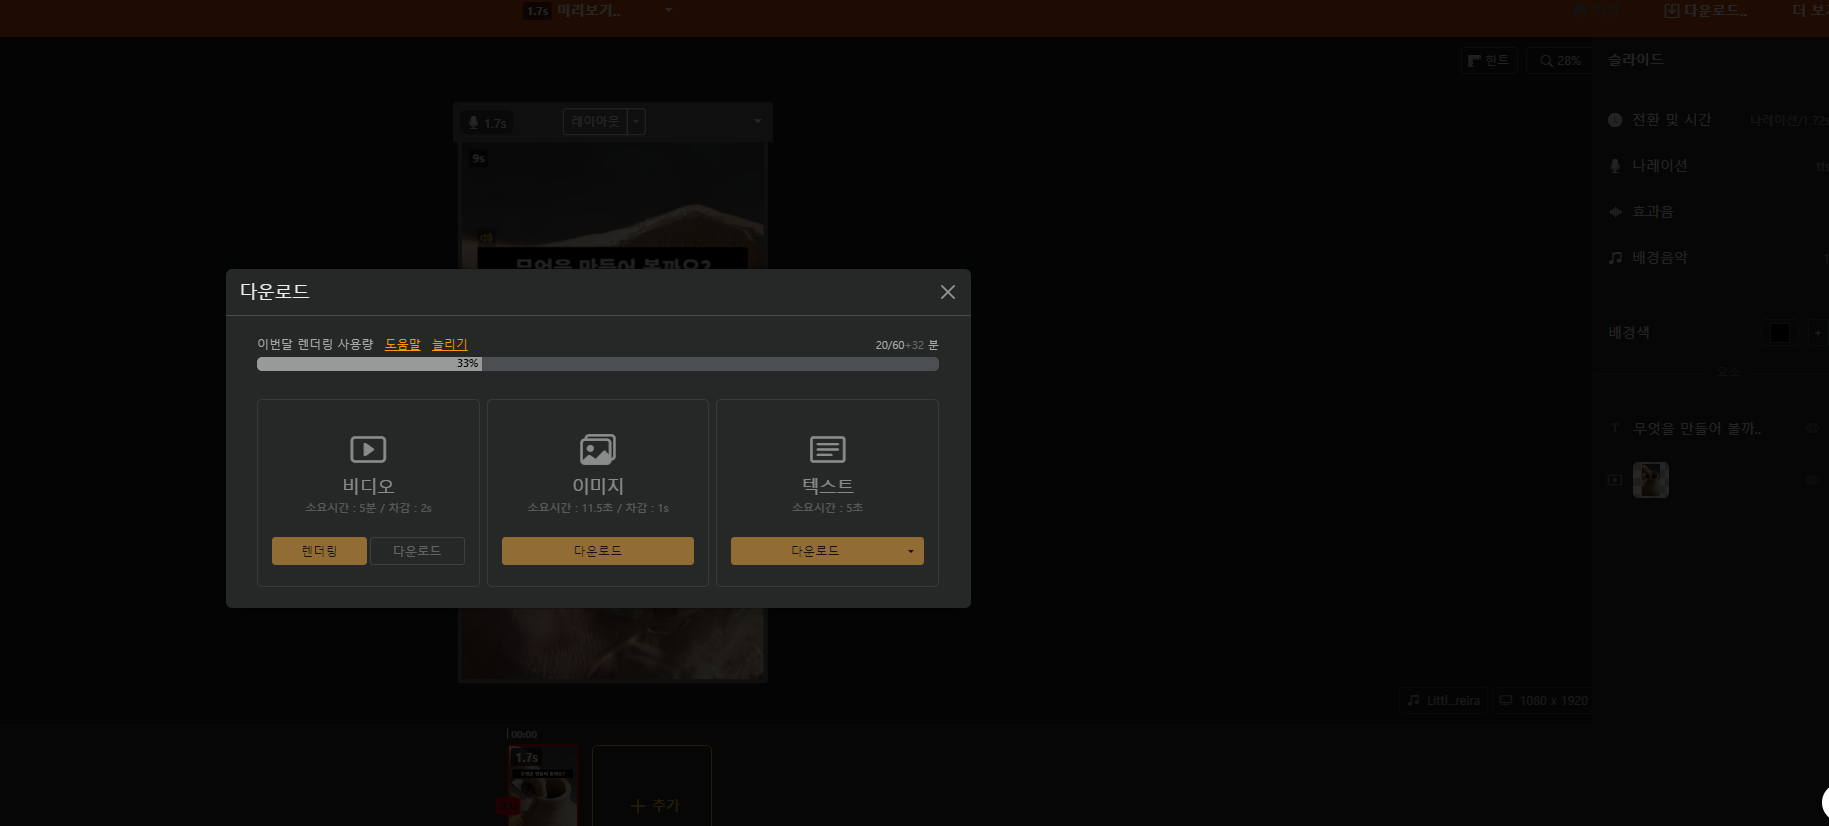Click the 이번달 렌더링 사용량 label

[315, 344]
